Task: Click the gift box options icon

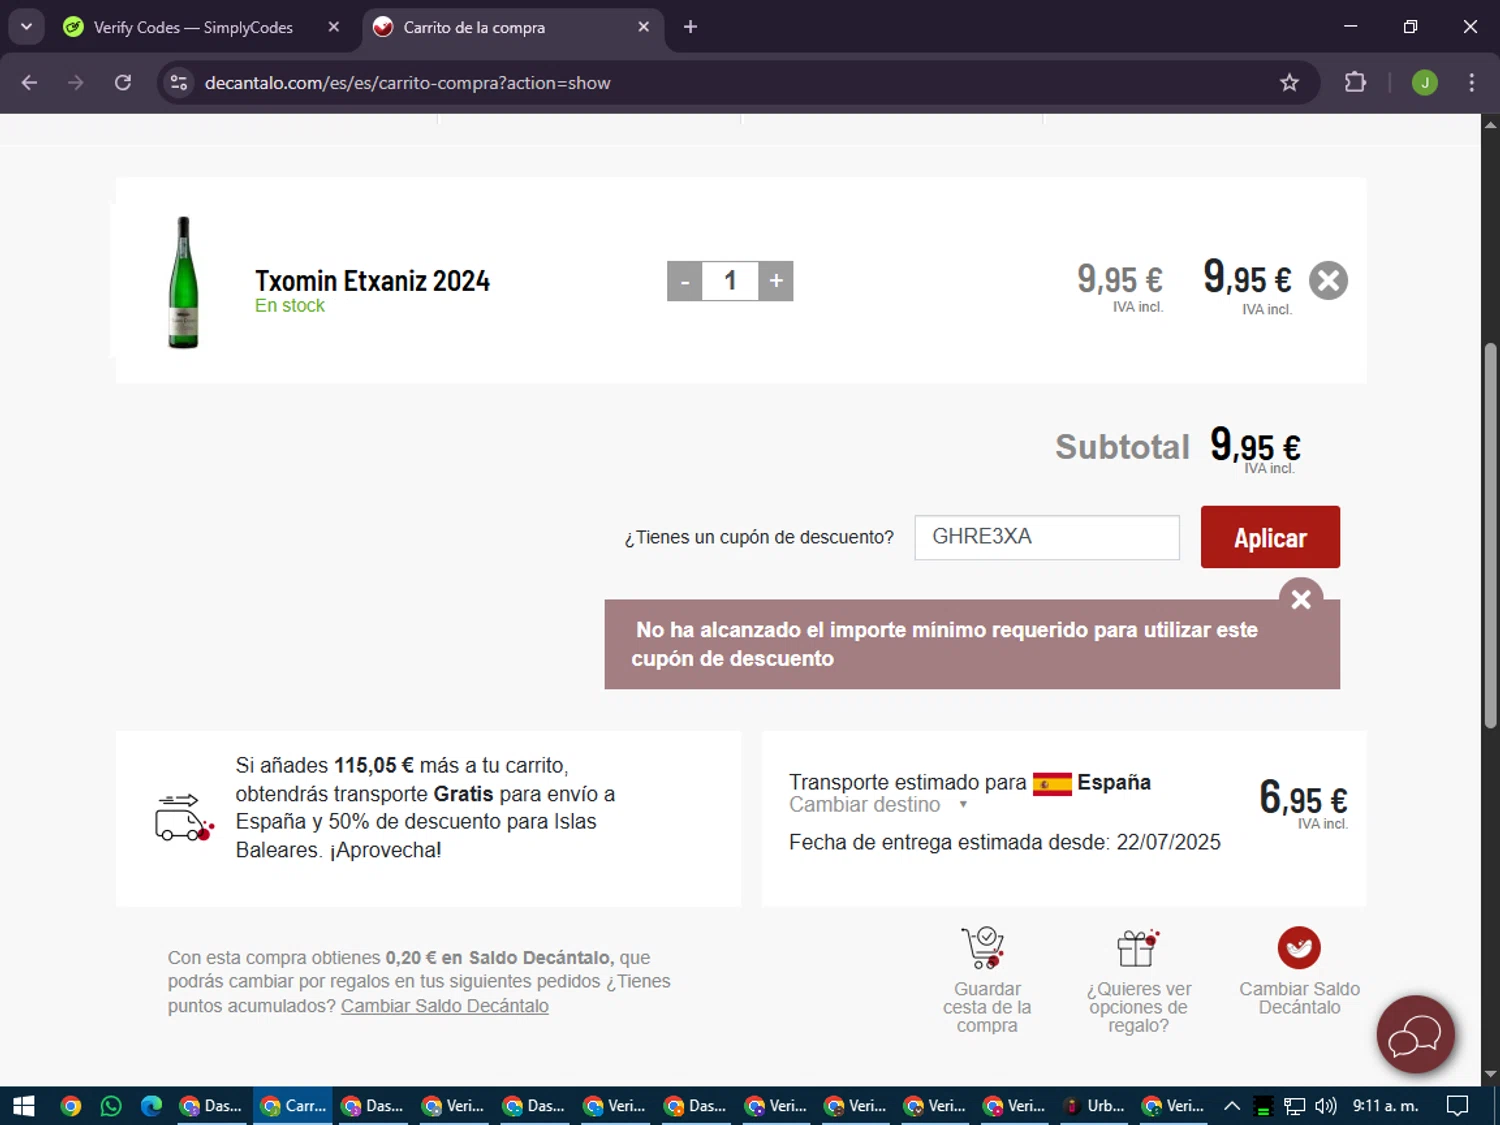Action: [1138, 947]
